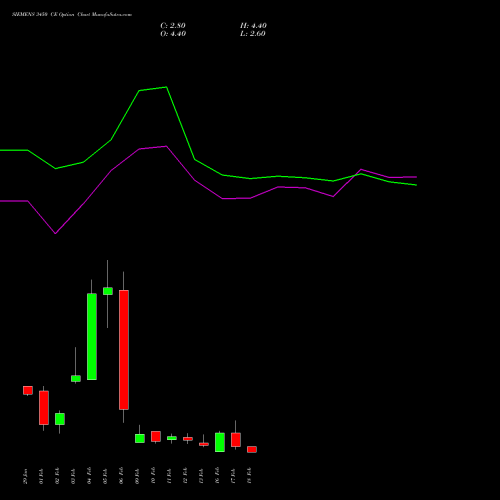Select the open value 'O: 4.40'
Screen dimensions: 500x500
click(x=173, y=34)
